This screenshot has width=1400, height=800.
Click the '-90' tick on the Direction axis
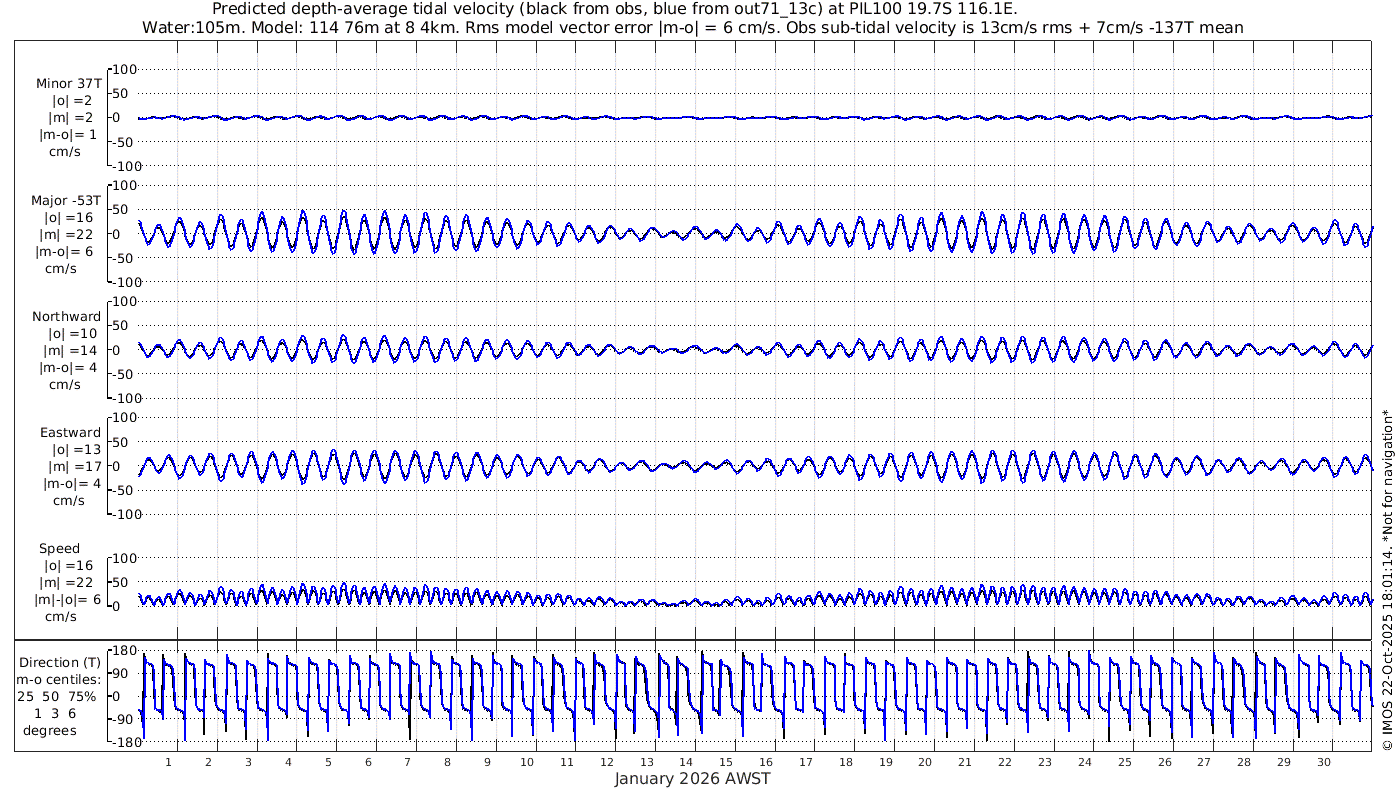pyautogui.click(x=124, y=720)
